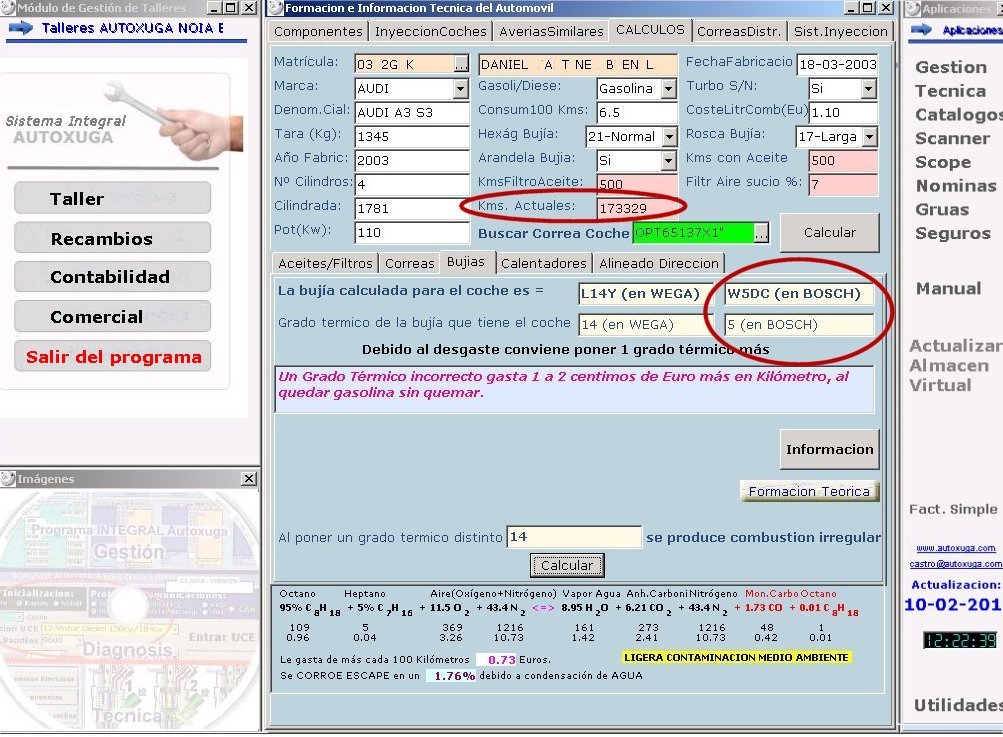
Task: Open the Contabilidad module
Action: [113, 276]
